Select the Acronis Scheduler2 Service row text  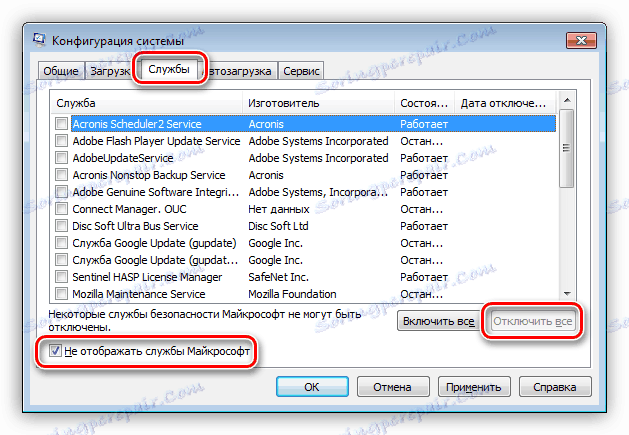coord(137,124)
